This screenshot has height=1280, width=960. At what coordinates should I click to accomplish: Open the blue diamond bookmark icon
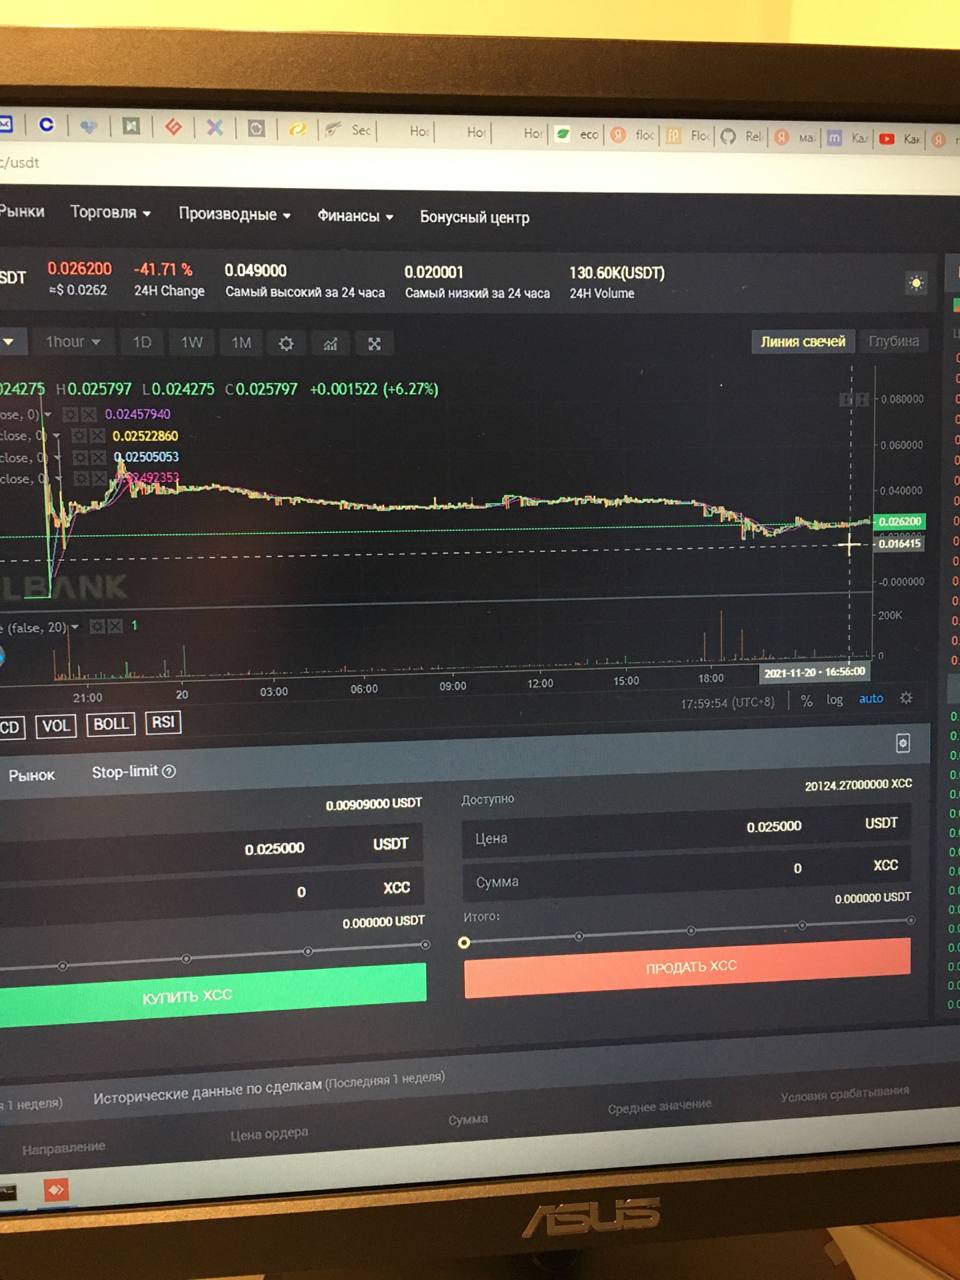(89, 126)
